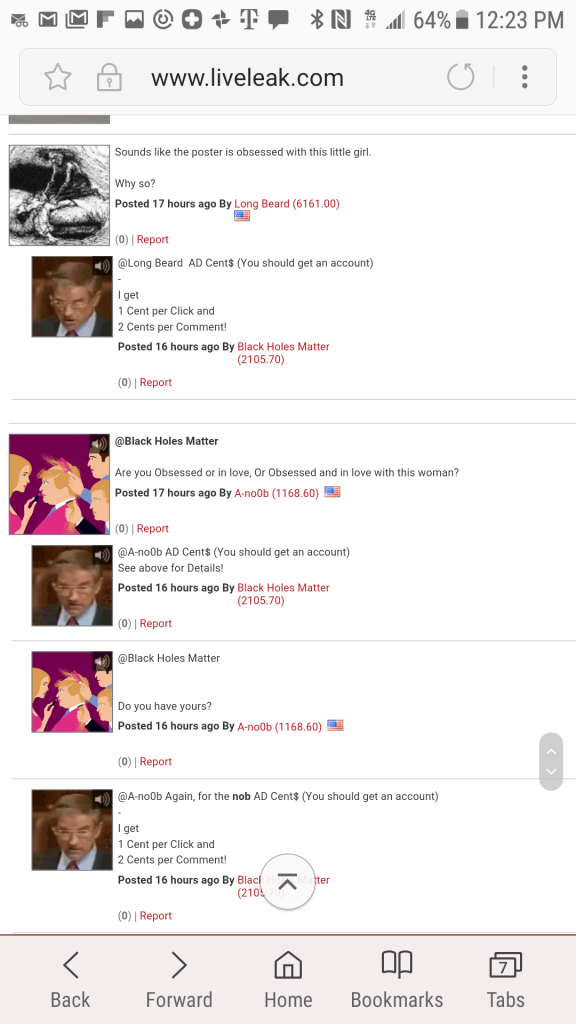Tap the fast scroll handle on right edge
Image resolution: width=576 pixels, height=1024 pixels.
click(551, 761)
